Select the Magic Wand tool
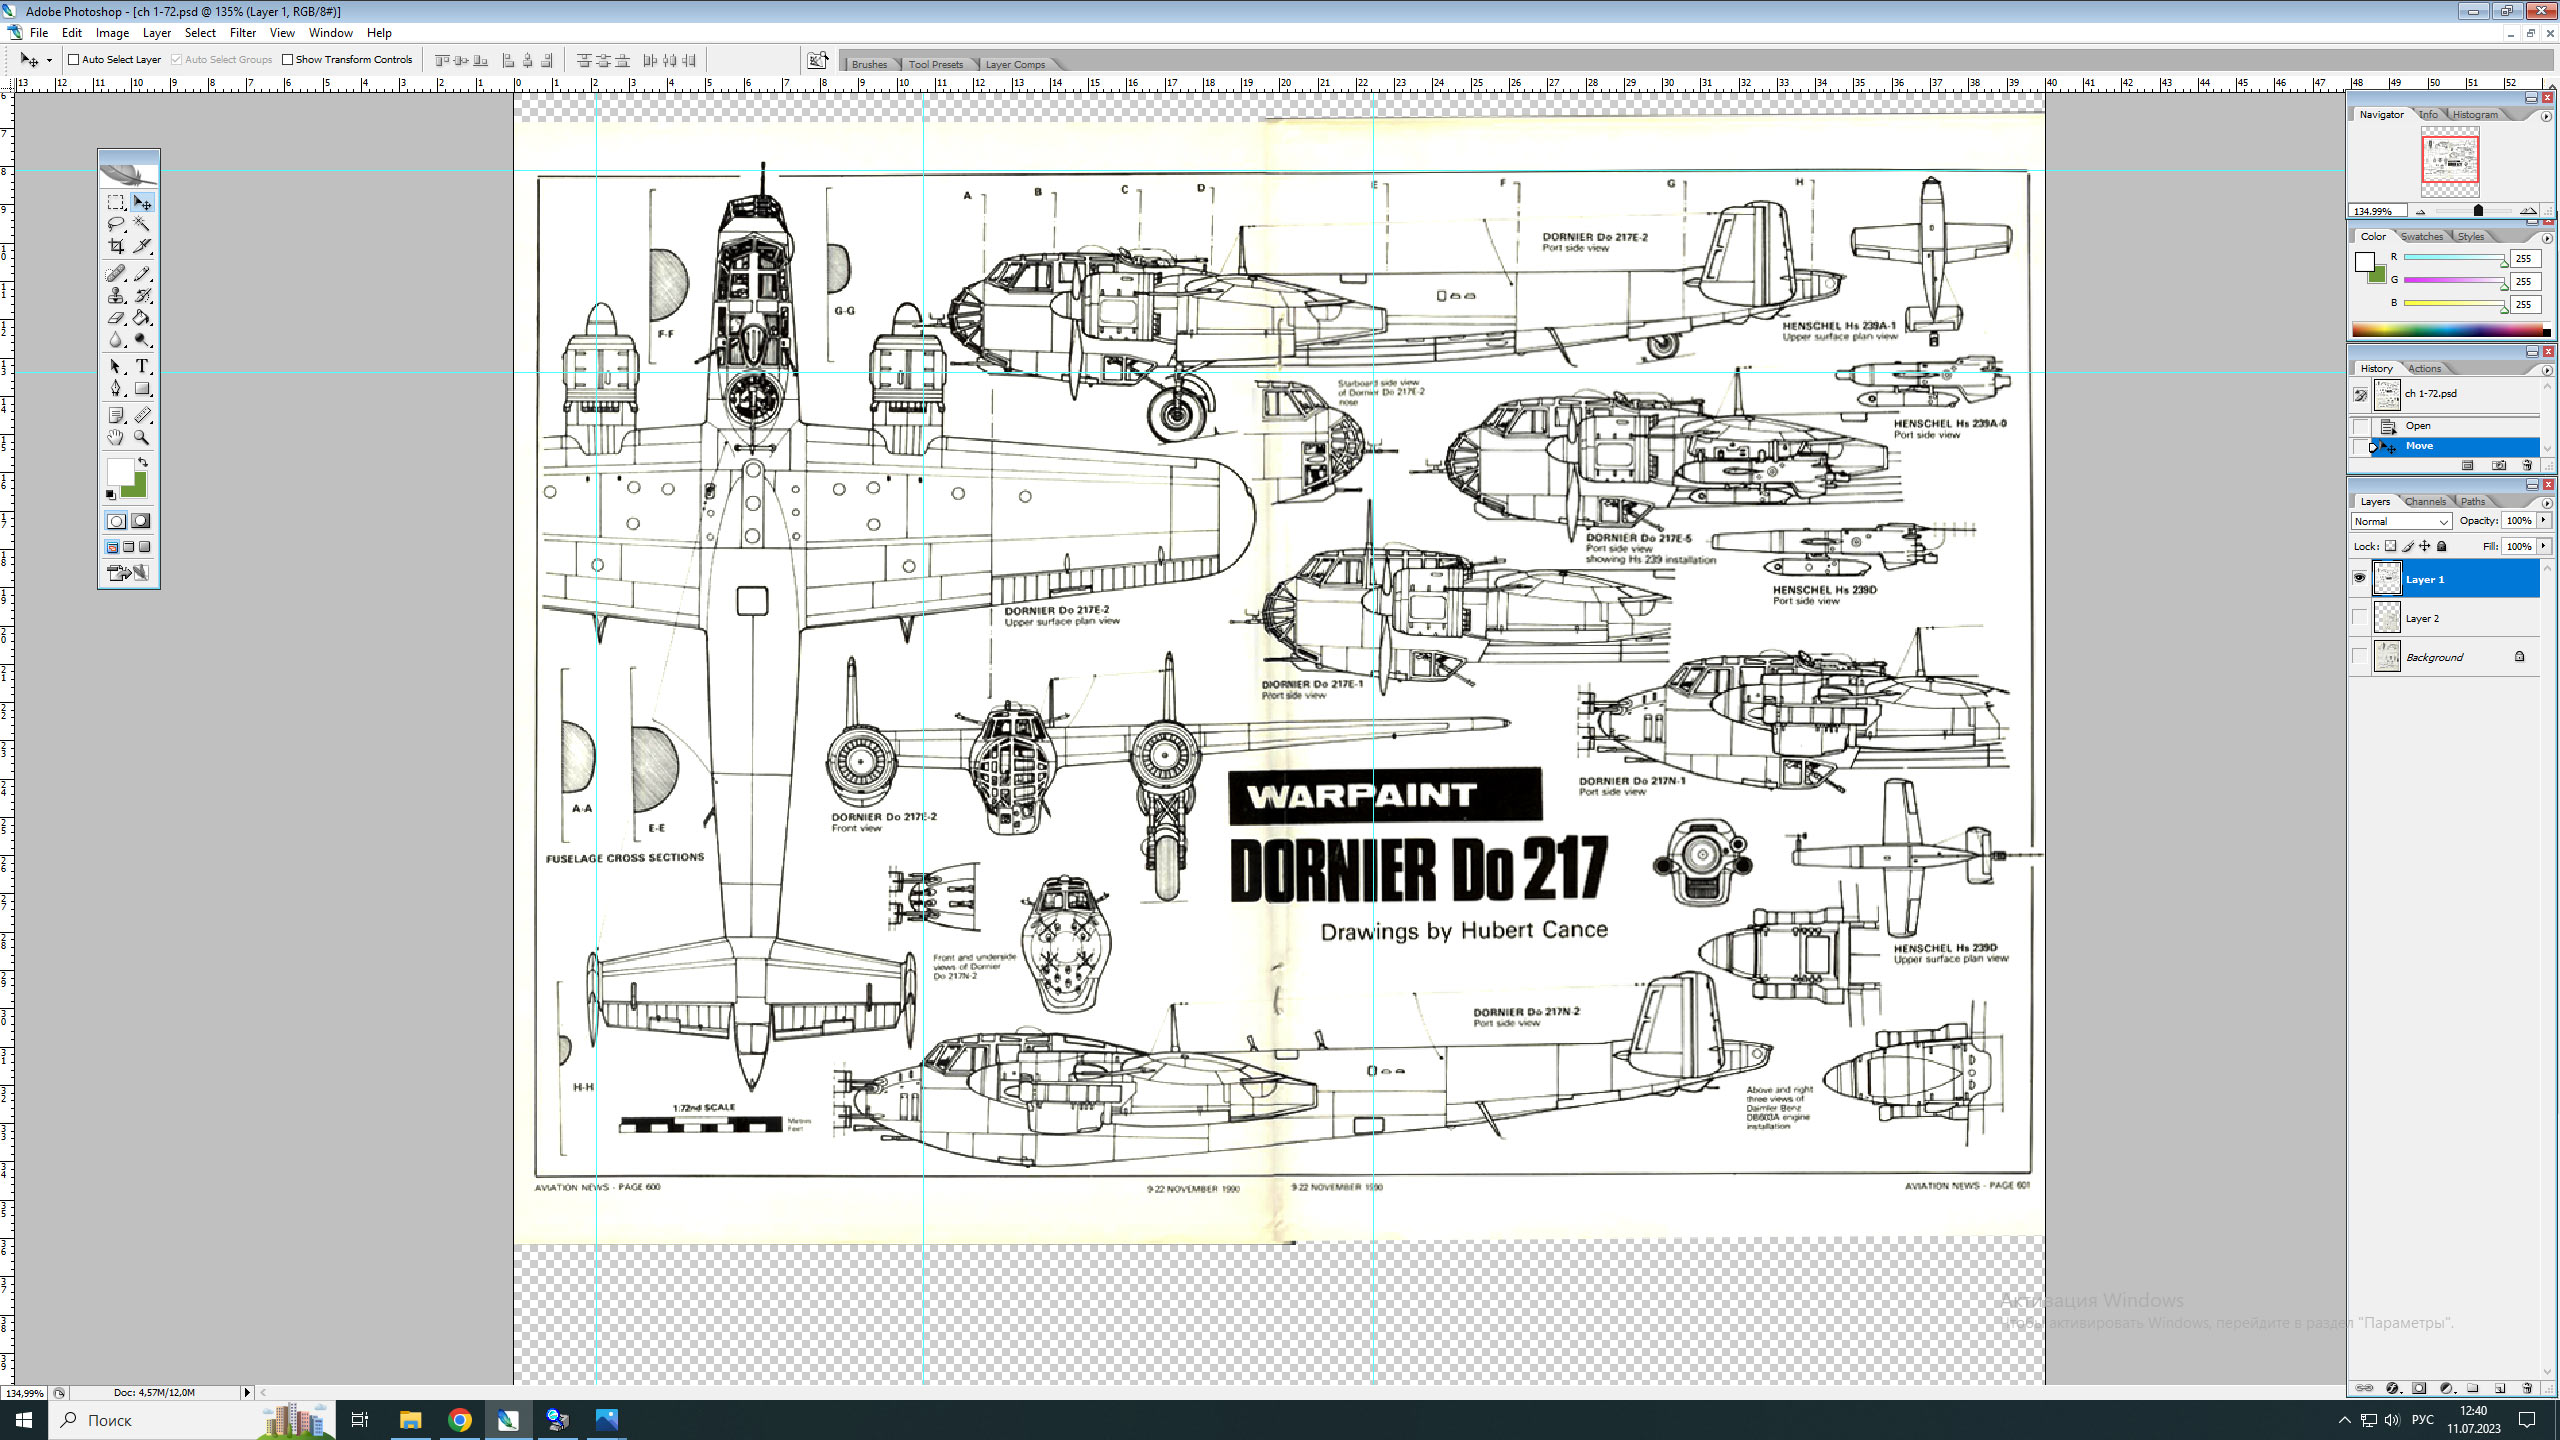 [142, 224]
